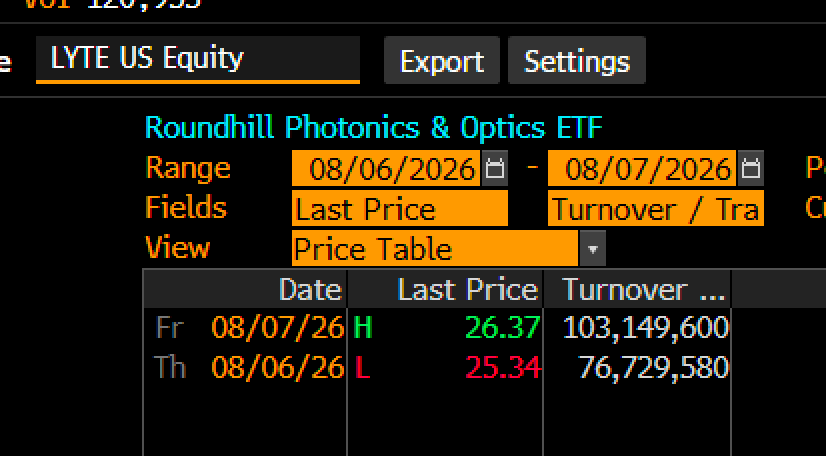Select the Th 08/06/26 table row
826x456 pixels.
(437, 368)
